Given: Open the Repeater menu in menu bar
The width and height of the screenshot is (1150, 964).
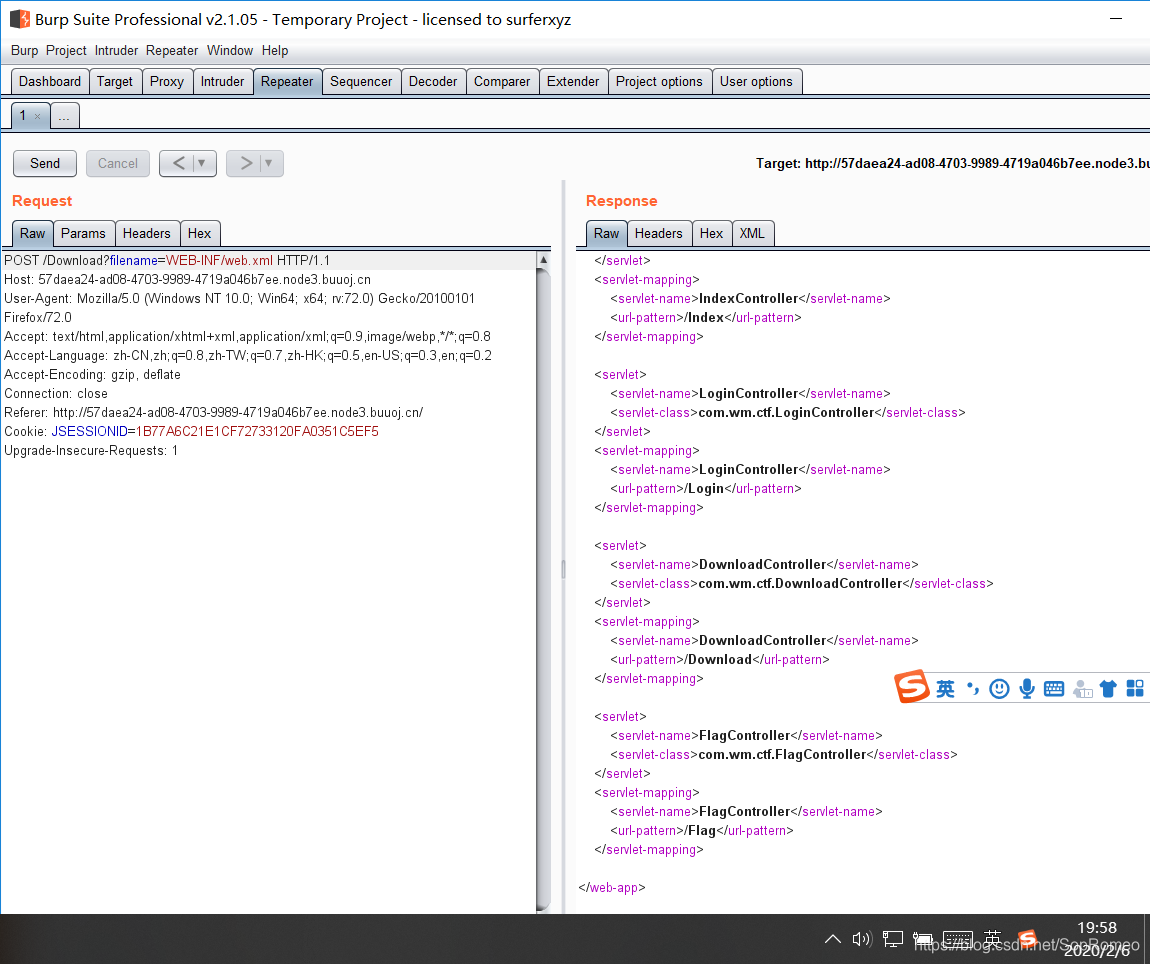Looking at the screenshot, I should point(172,51).
